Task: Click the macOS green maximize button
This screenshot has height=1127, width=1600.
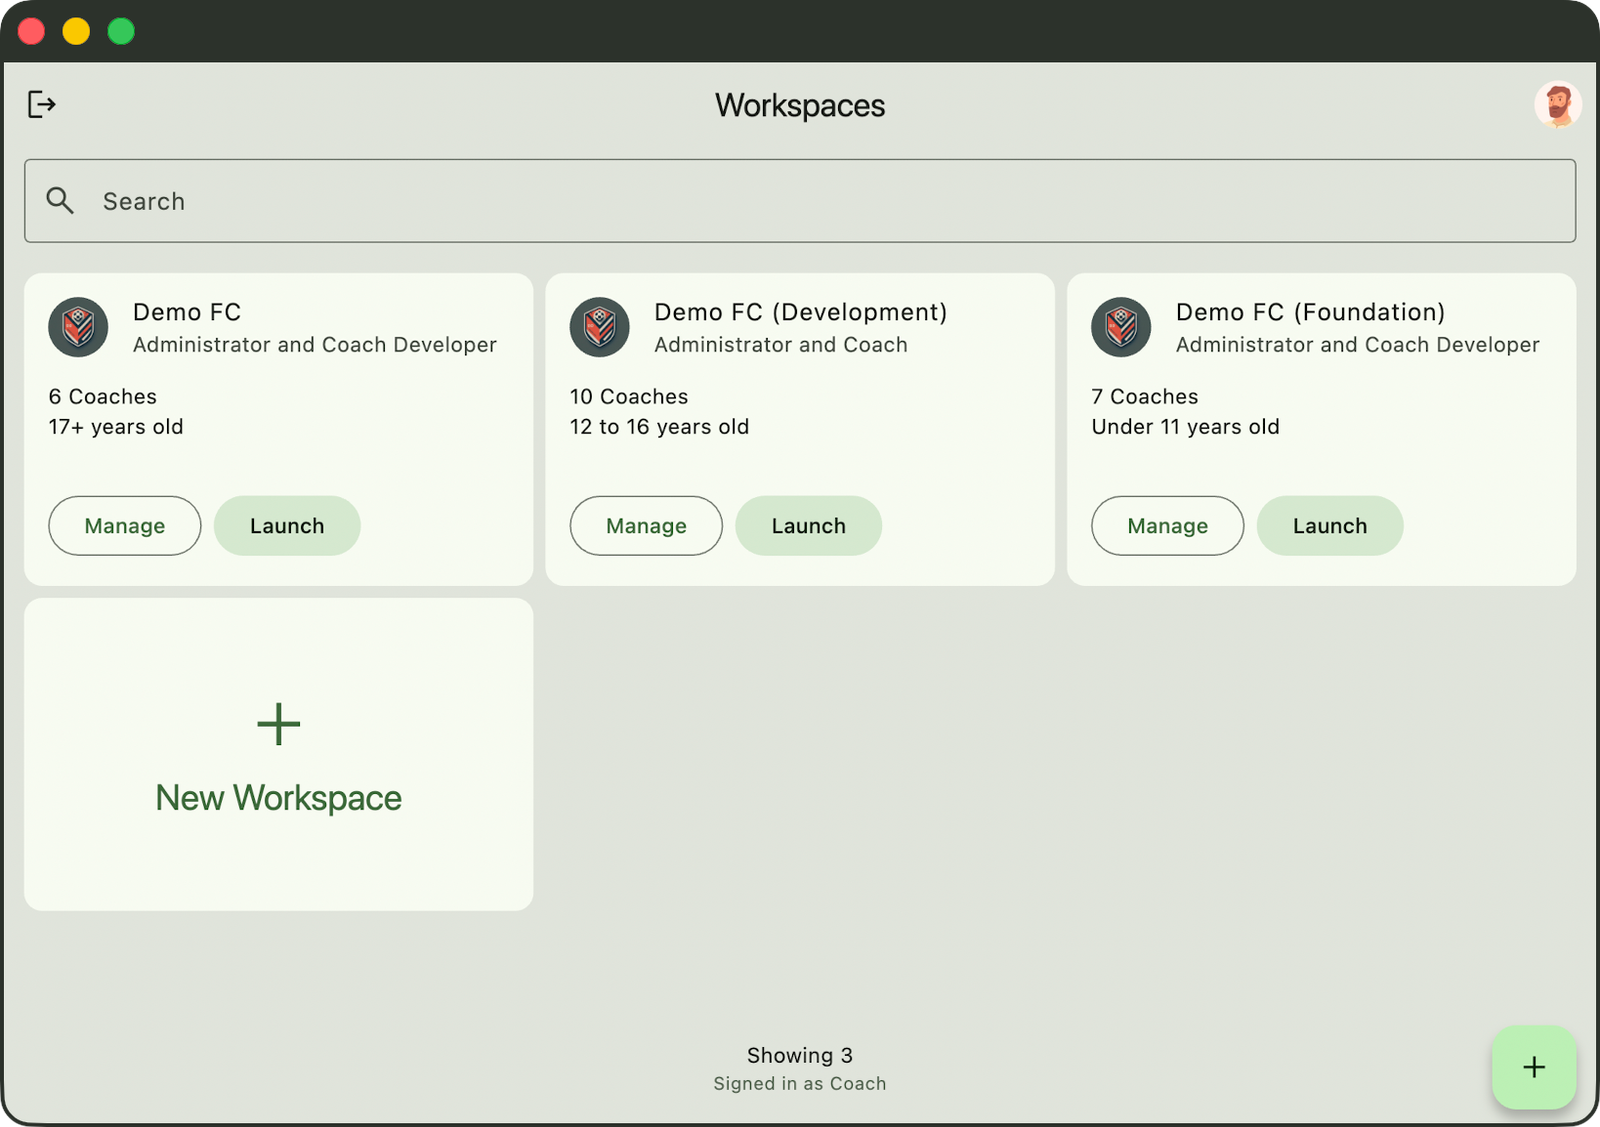Action: click(121, 32)
